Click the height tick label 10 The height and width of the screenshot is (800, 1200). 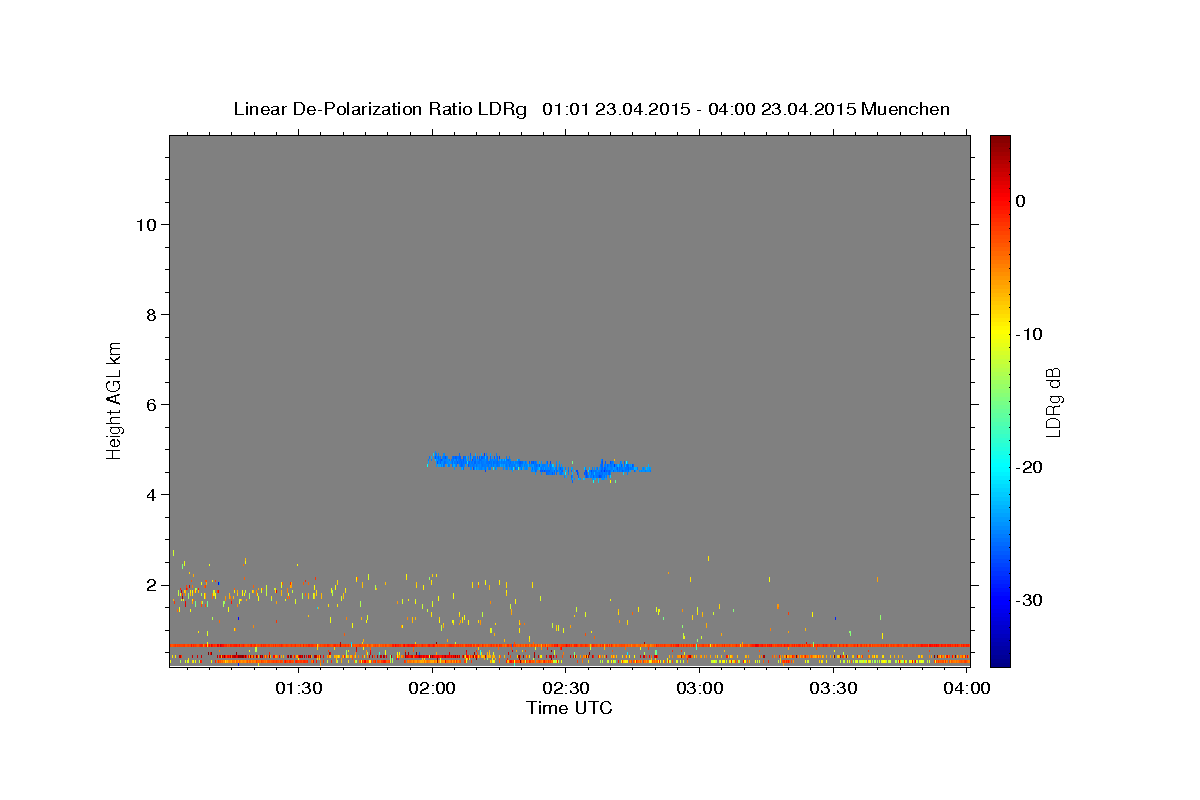[x=145, y=225]
